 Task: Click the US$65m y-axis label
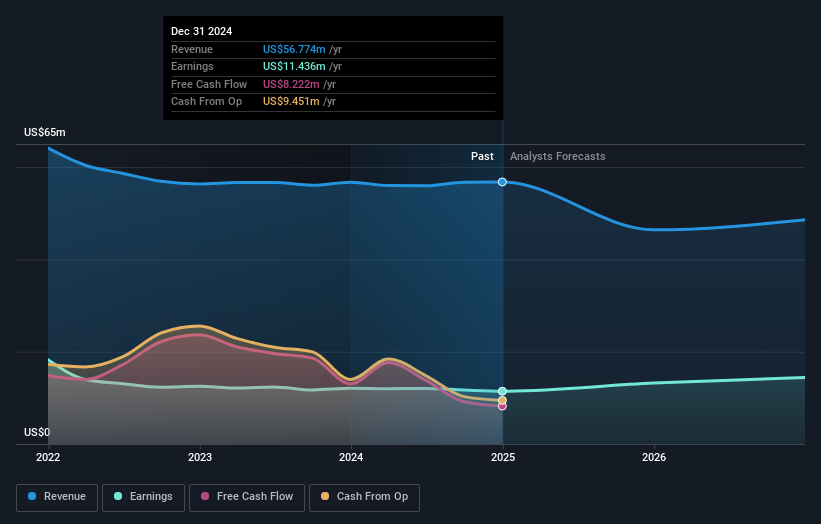tap(45, 132)
